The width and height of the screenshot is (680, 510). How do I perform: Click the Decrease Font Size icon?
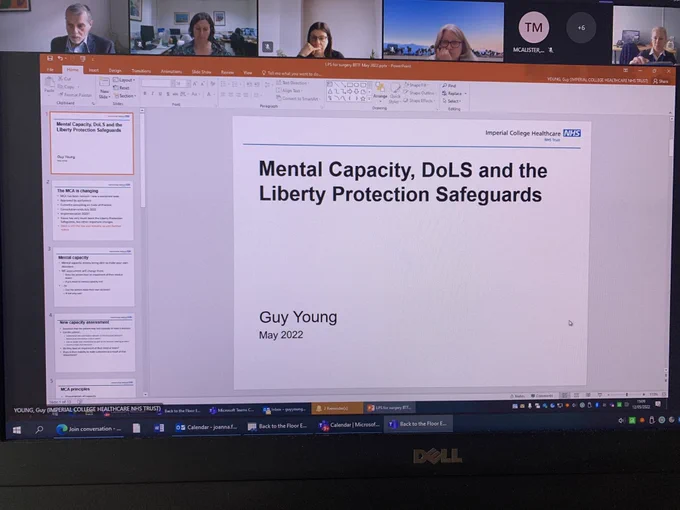click(202, 83)
